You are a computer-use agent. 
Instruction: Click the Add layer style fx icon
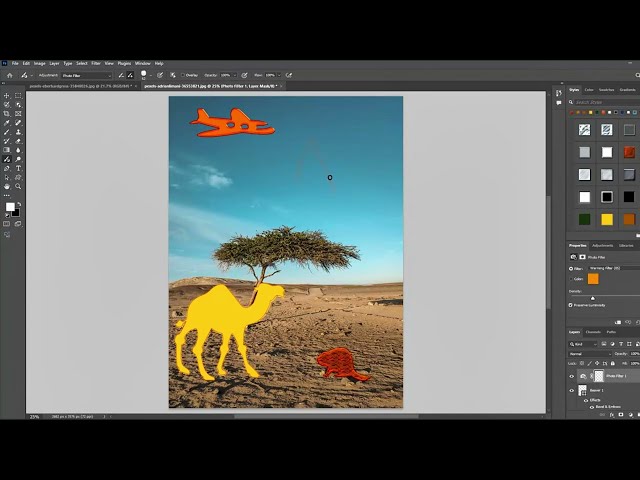612,415
